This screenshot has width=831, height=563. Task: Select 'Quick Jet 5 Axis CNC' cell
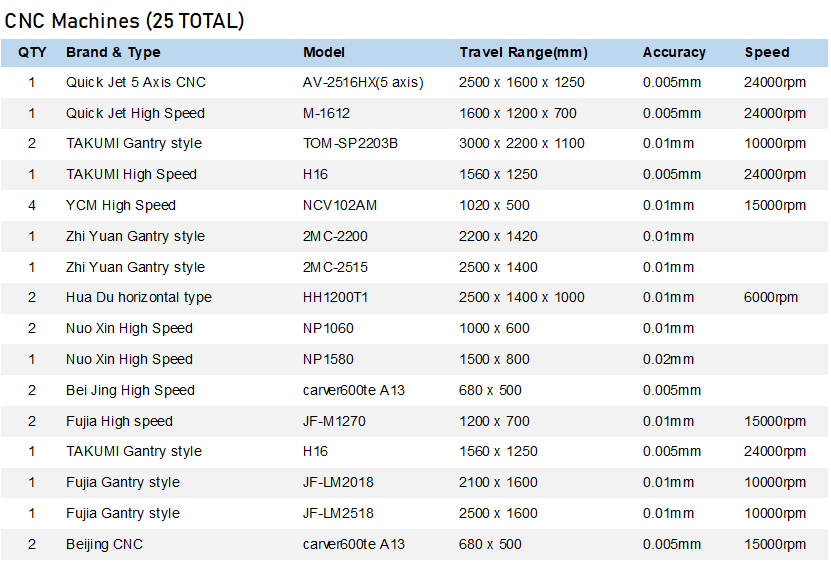(136, 82)
